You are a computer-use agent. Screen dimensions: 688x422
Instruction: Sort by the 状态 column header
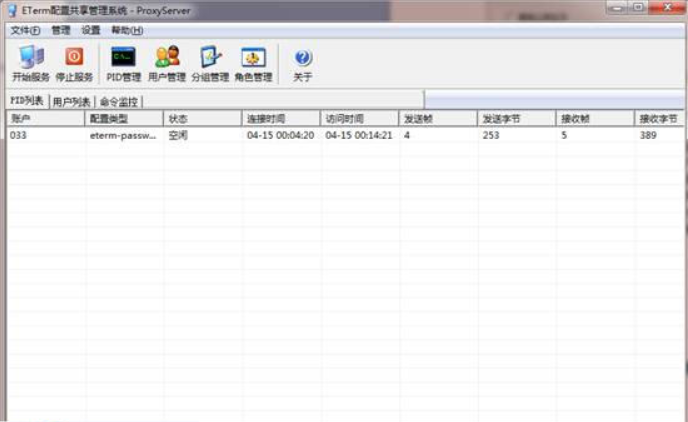click(x=202, y=118)
